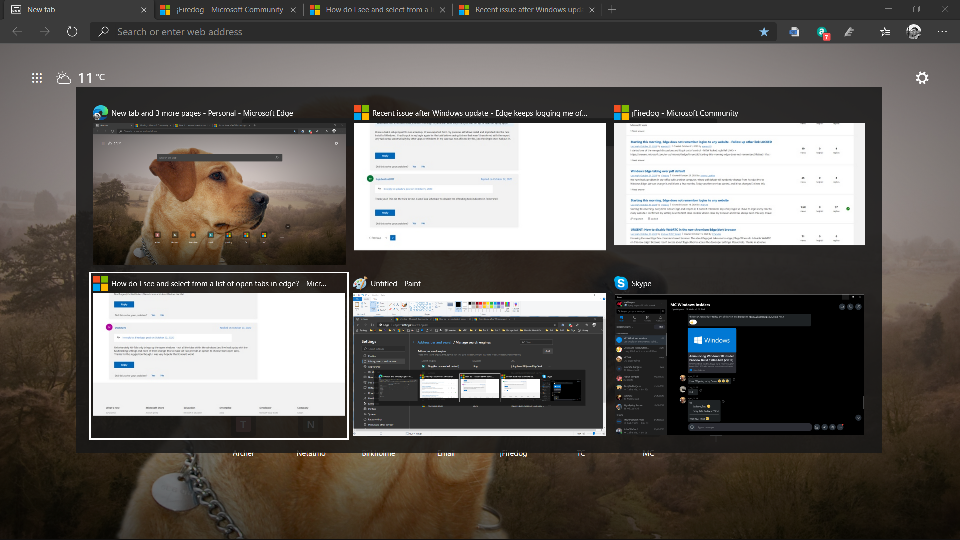Open the weather 11°C widget
Viewport: 960px width, 540px height.
tap(81, 78)
